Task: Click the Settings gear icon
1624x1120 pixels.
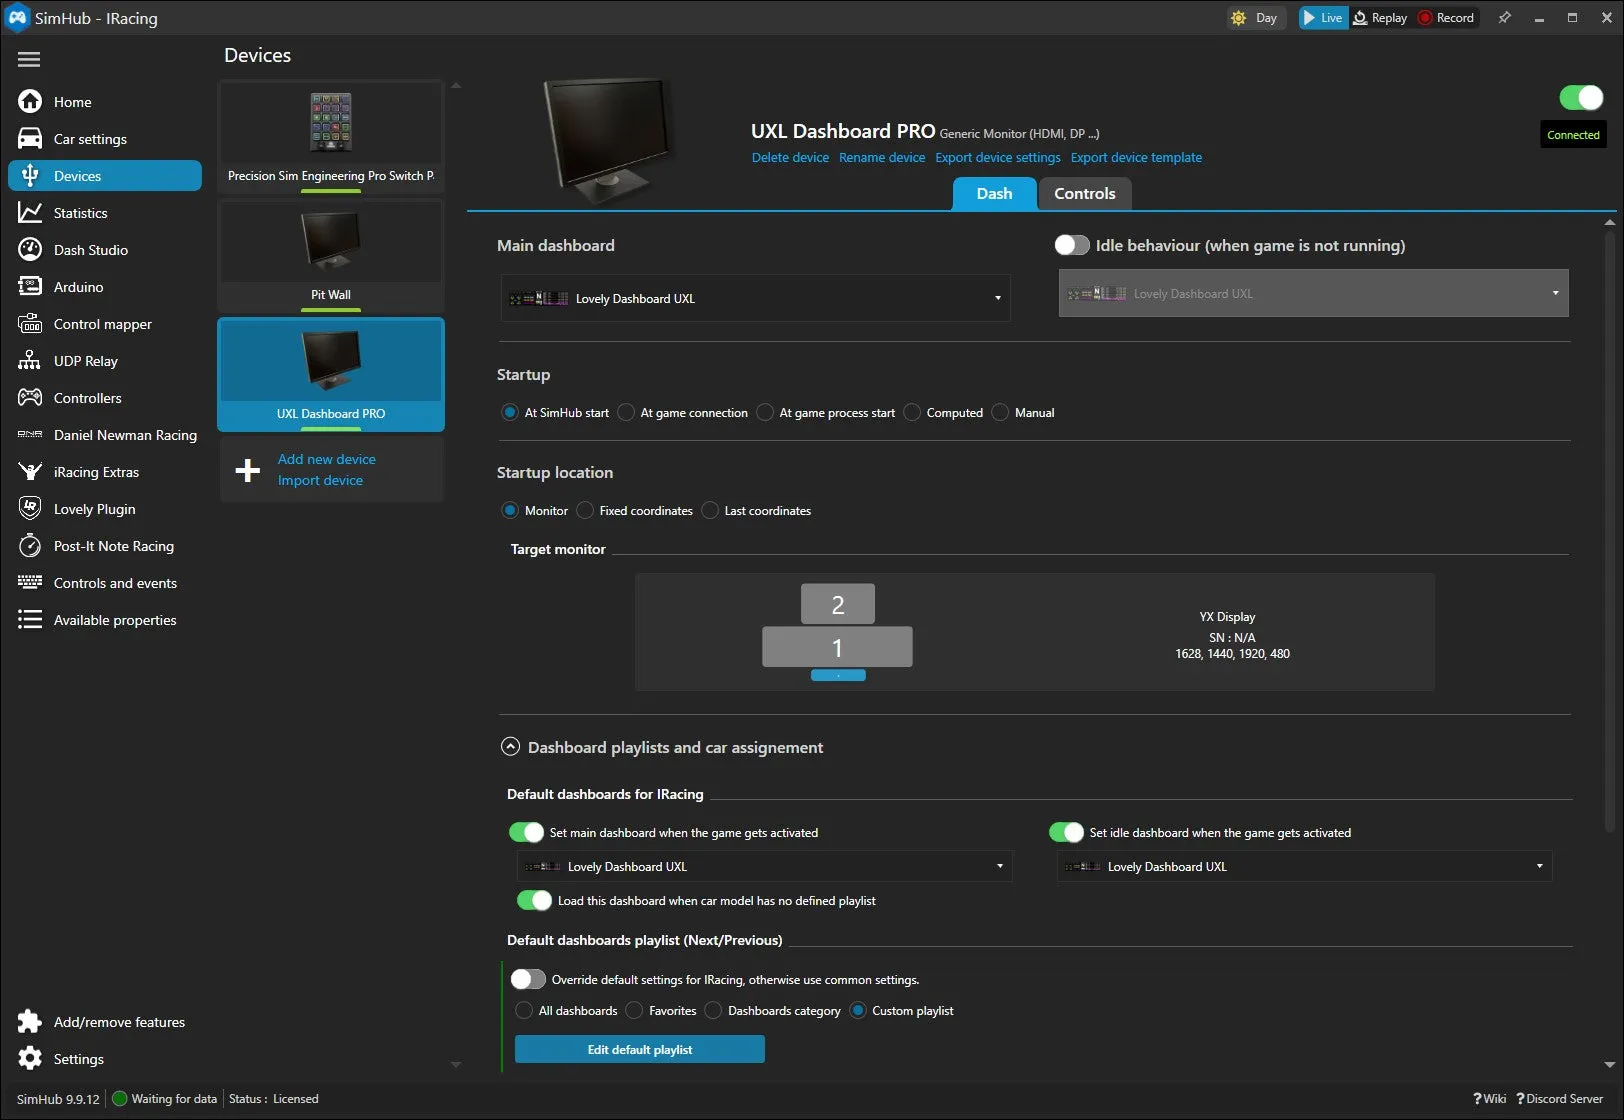Action: [x=30, y=1059]
